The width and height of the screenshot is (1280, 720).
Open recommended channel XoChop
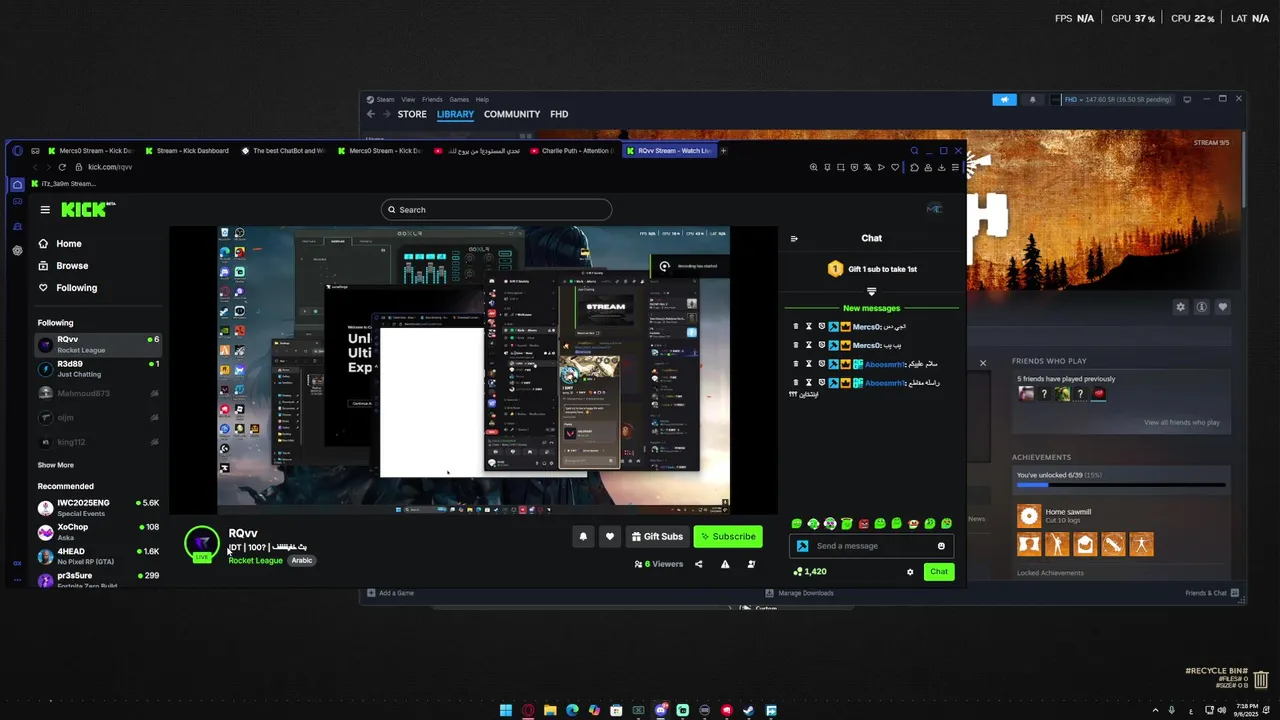coord(98,532)
